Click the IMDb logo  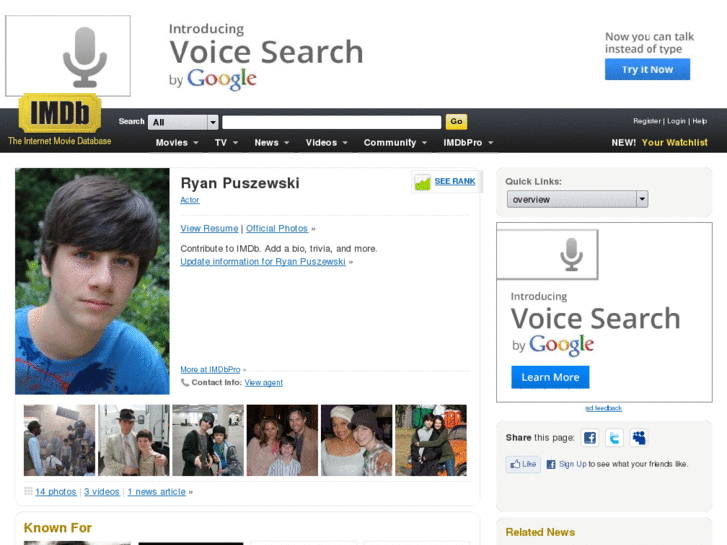[x=60, y=112]
